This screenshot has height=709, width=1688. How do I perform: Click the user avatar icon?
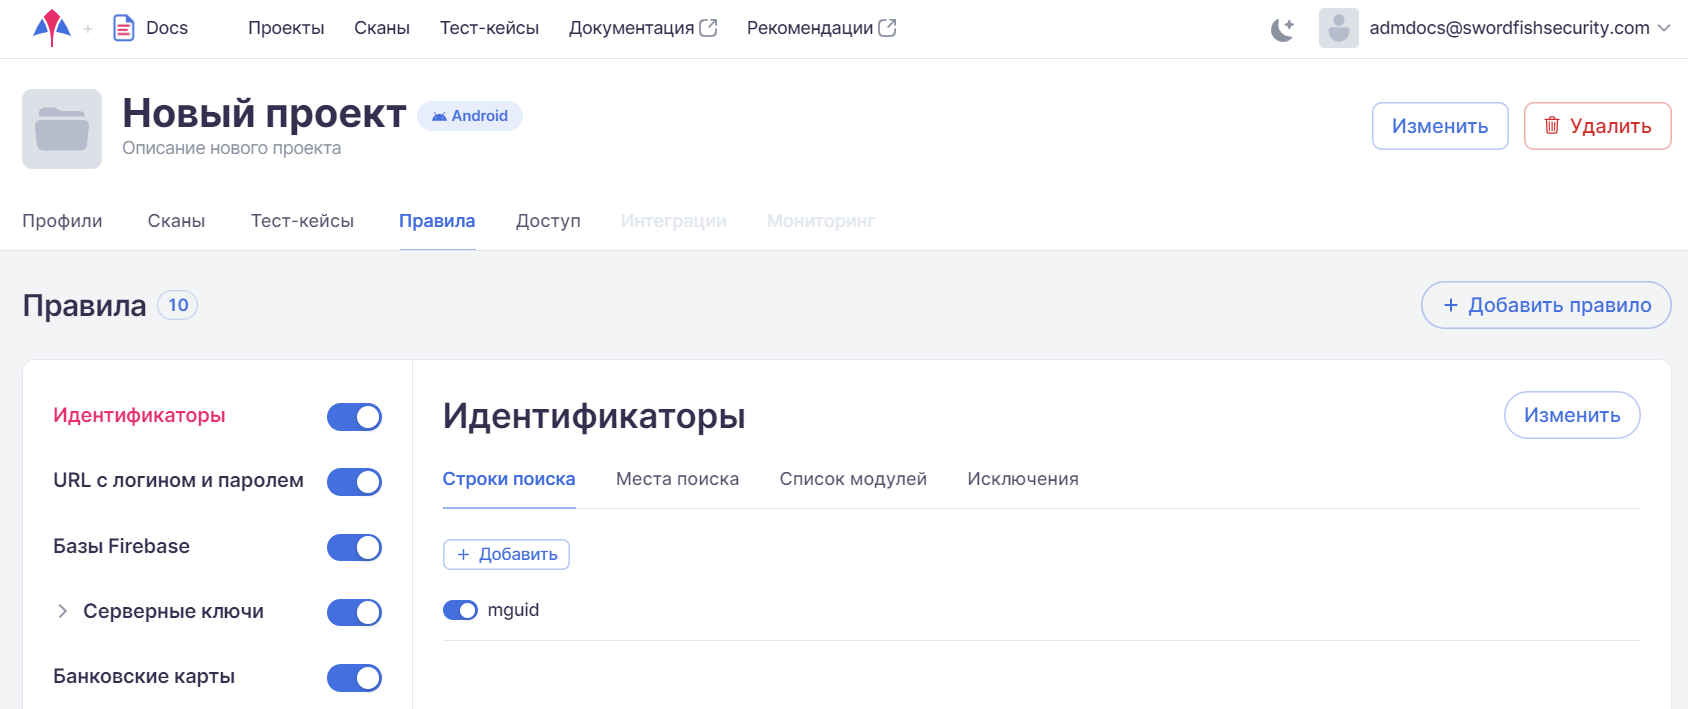pos(1338,28)
